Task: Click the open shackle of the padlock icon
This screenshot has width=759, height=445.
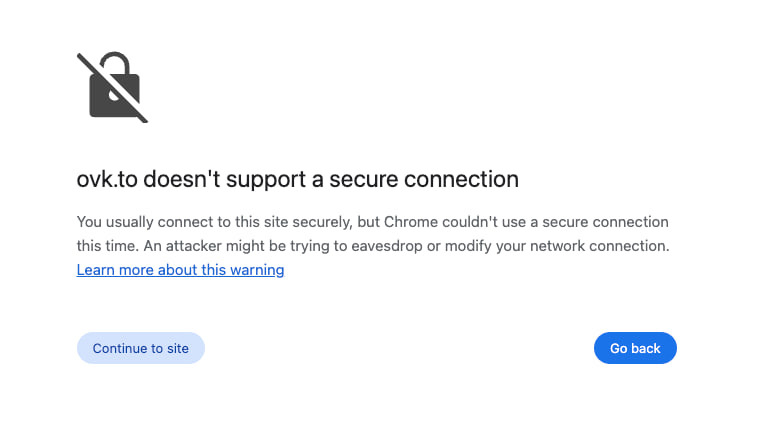Action: coord(116,63)
